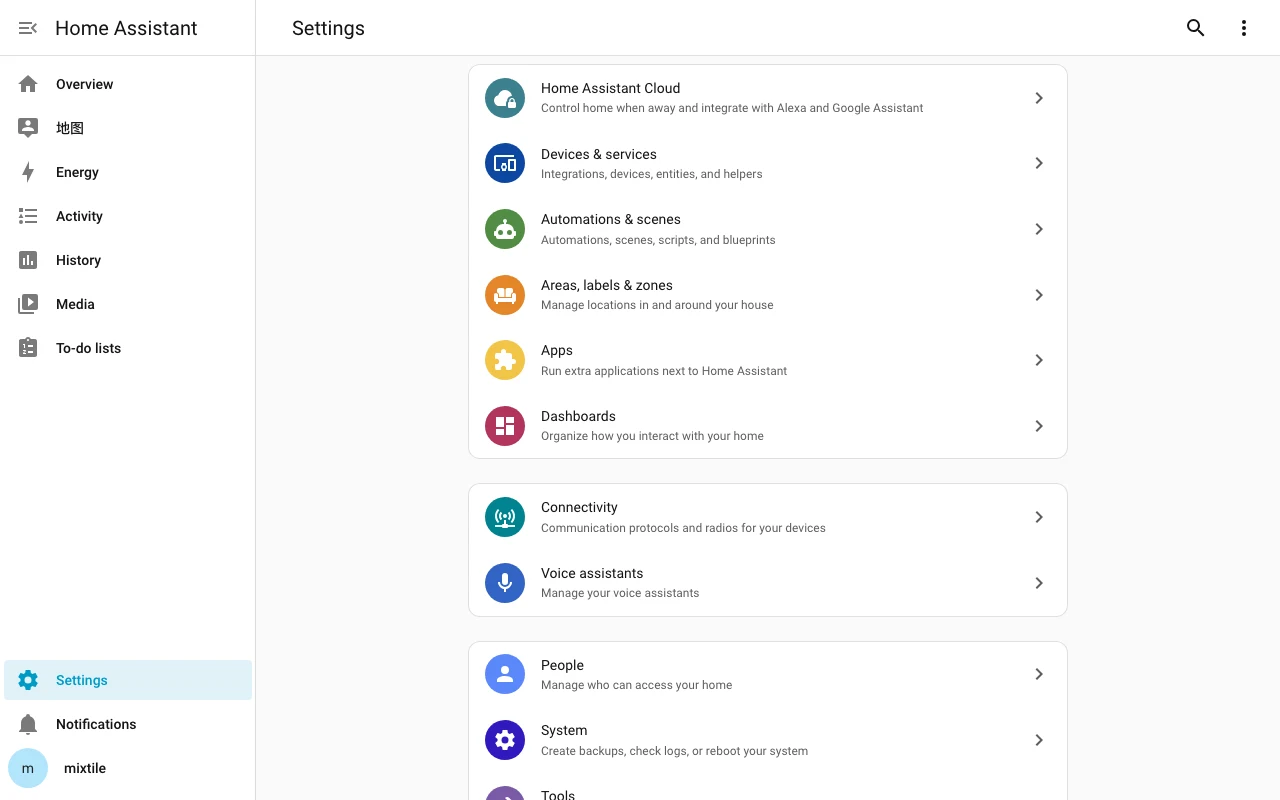Screen dimensions: 1280x800
Task: Expand the Apps row chevron
Action: [1039, 360]
